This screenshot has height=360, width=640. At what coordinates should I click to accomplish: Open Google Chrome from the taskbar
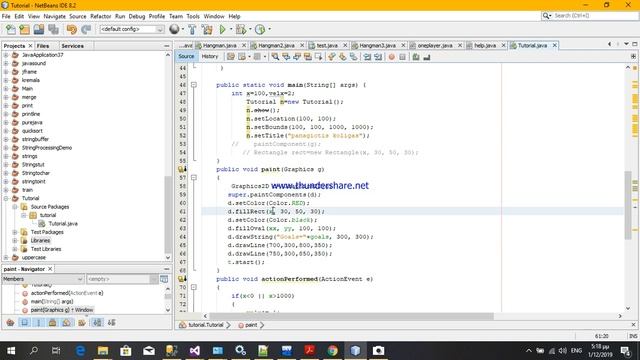[x=332, y=351]
